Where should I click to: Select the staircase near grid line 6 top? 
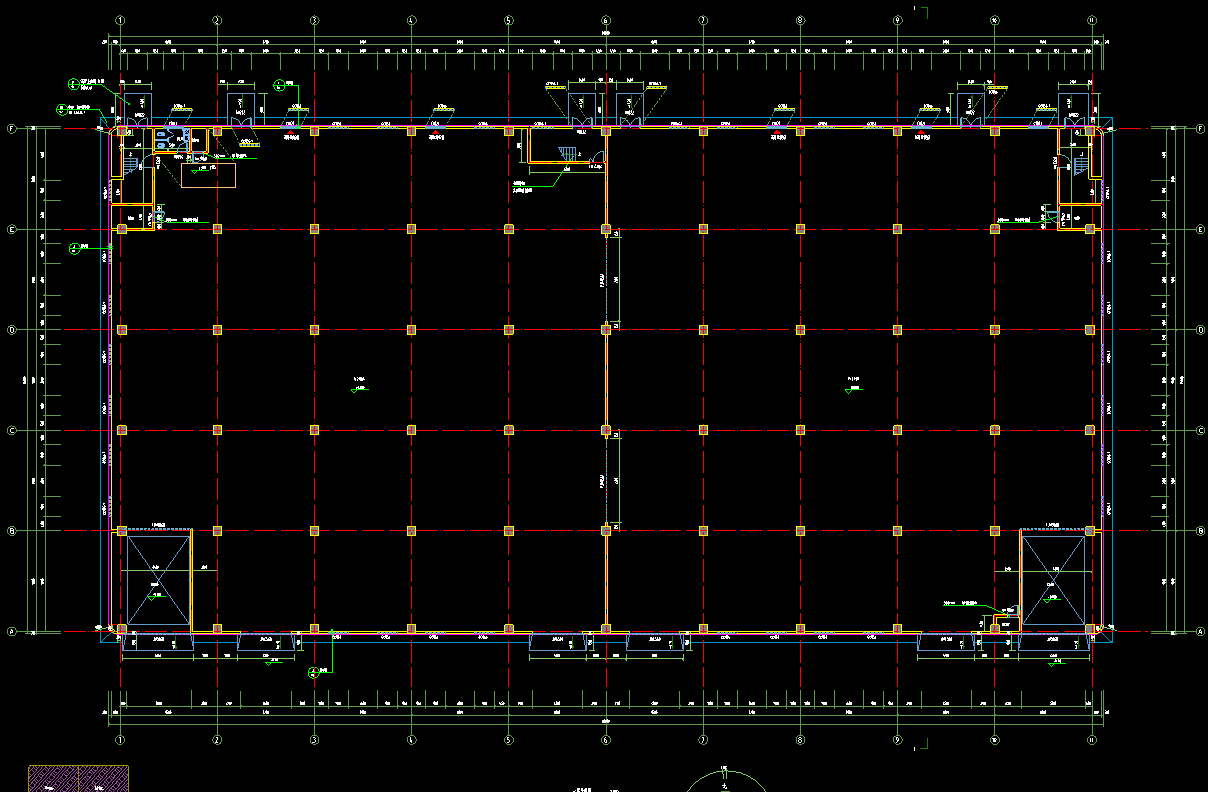tap(568, 153)
